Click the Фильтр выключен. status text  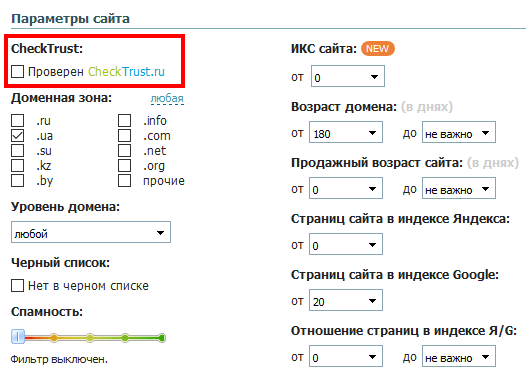pos(59,360)
